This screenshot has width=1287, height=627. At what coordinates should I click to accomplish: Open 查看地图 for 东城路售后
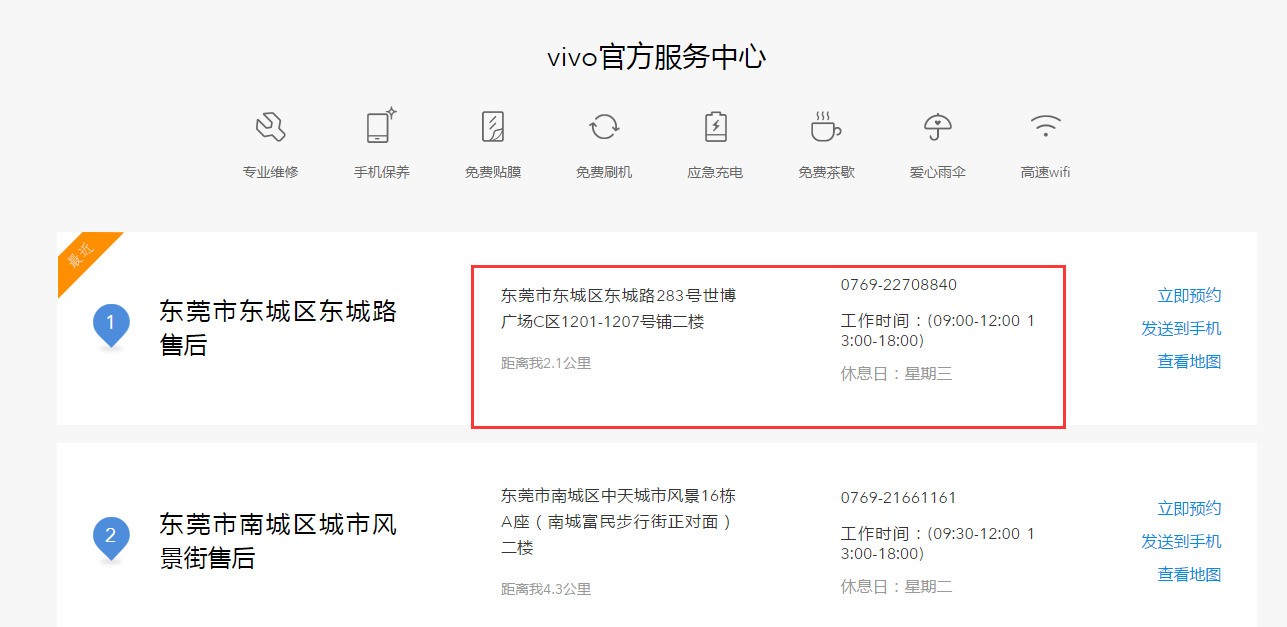pyautogui.click(x=1189, y=361)
